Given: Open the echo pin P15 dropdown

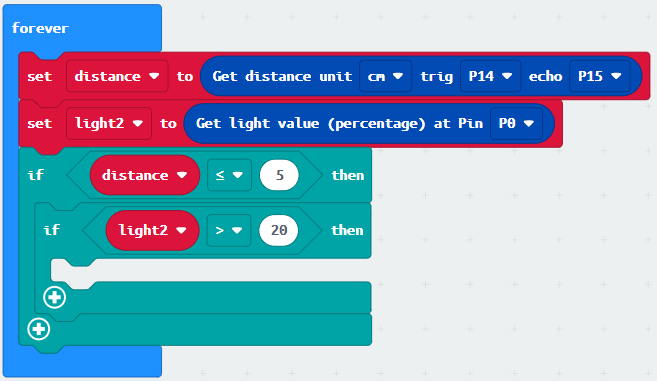Looking at the screenshot, I should (600, 76).
